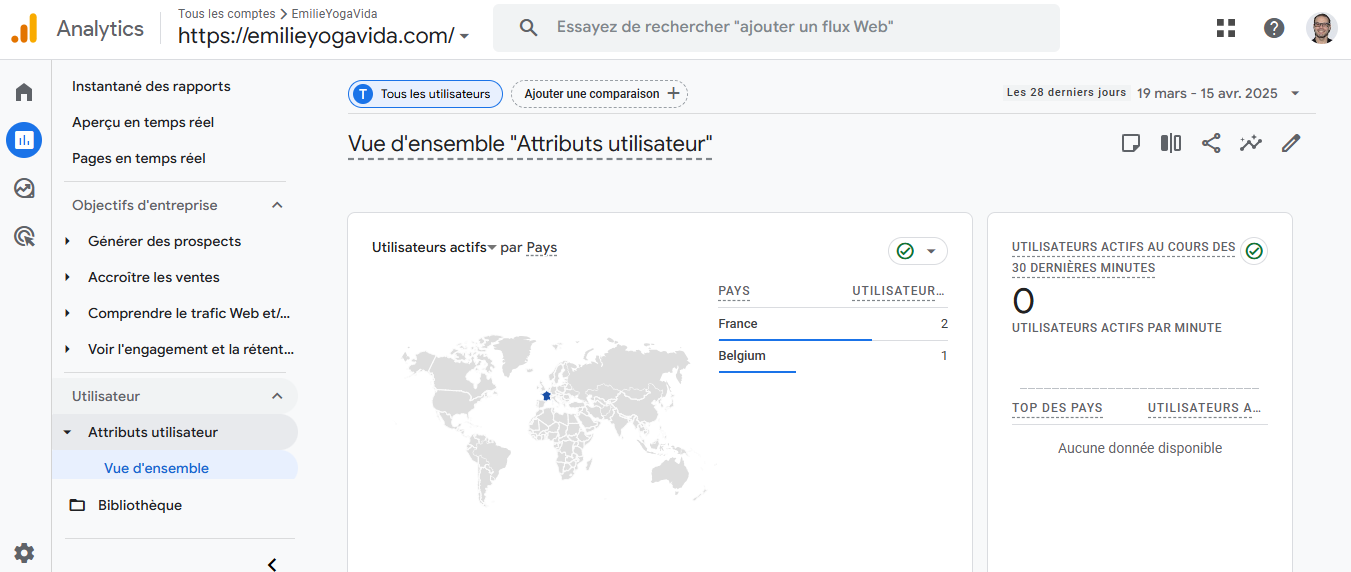Click UTILISATEURS ACTIFS PAR MINUTE label
This screenshot has width=1351, height=572.
1117,327
